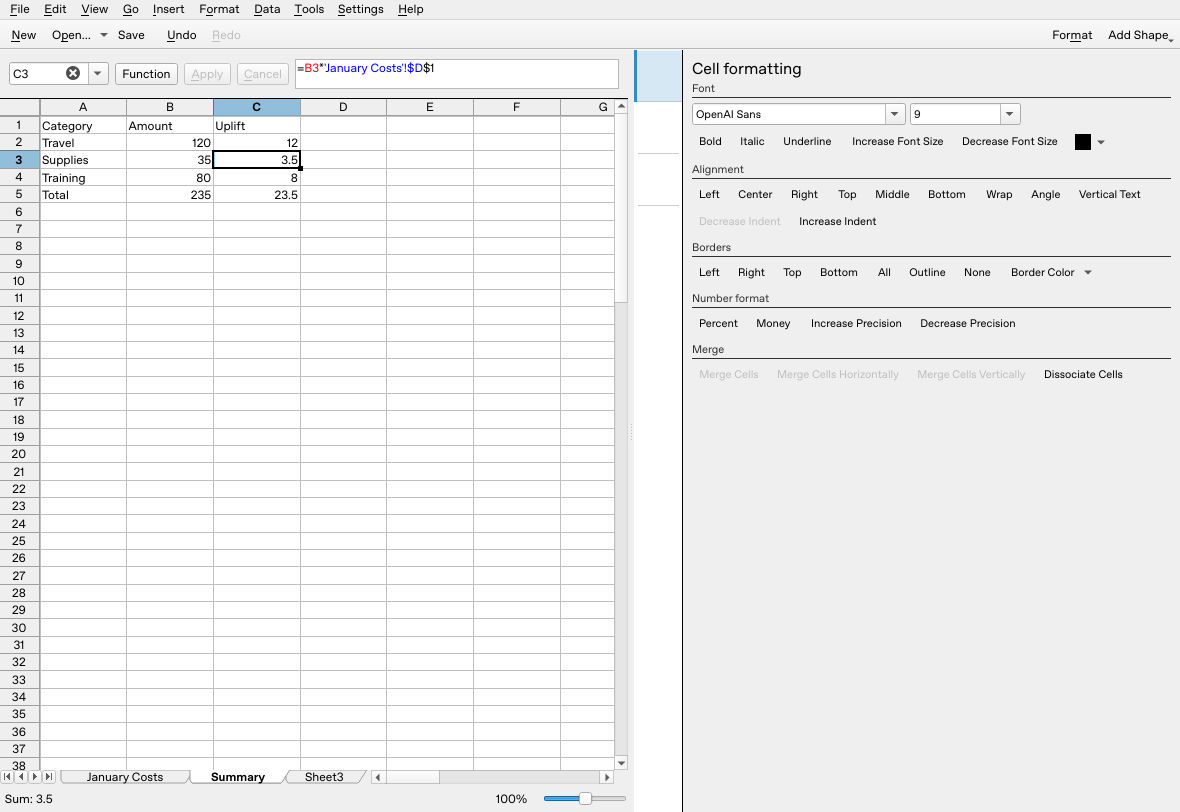Open the text color dropdown arrow
Image resolution: width=1180 pixels, height=812 pixels.
tap(1101, 142)
